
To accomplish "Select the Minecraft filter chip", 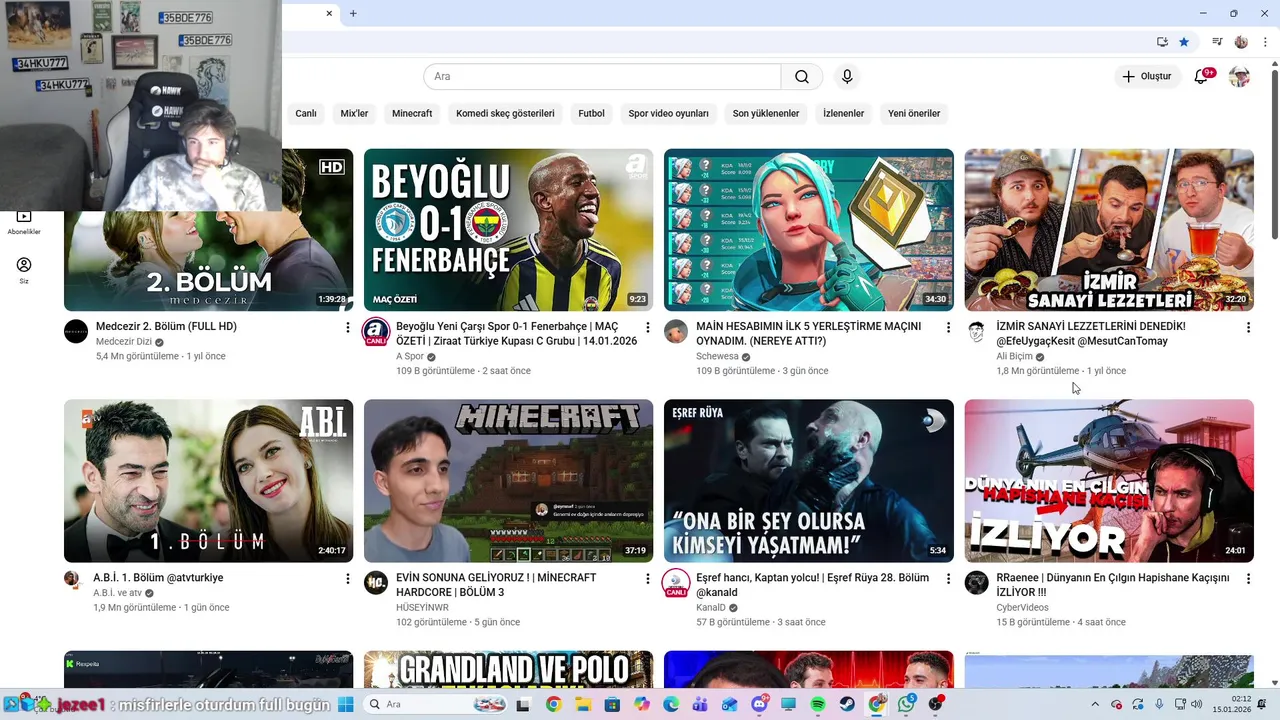I will (412, 114).
